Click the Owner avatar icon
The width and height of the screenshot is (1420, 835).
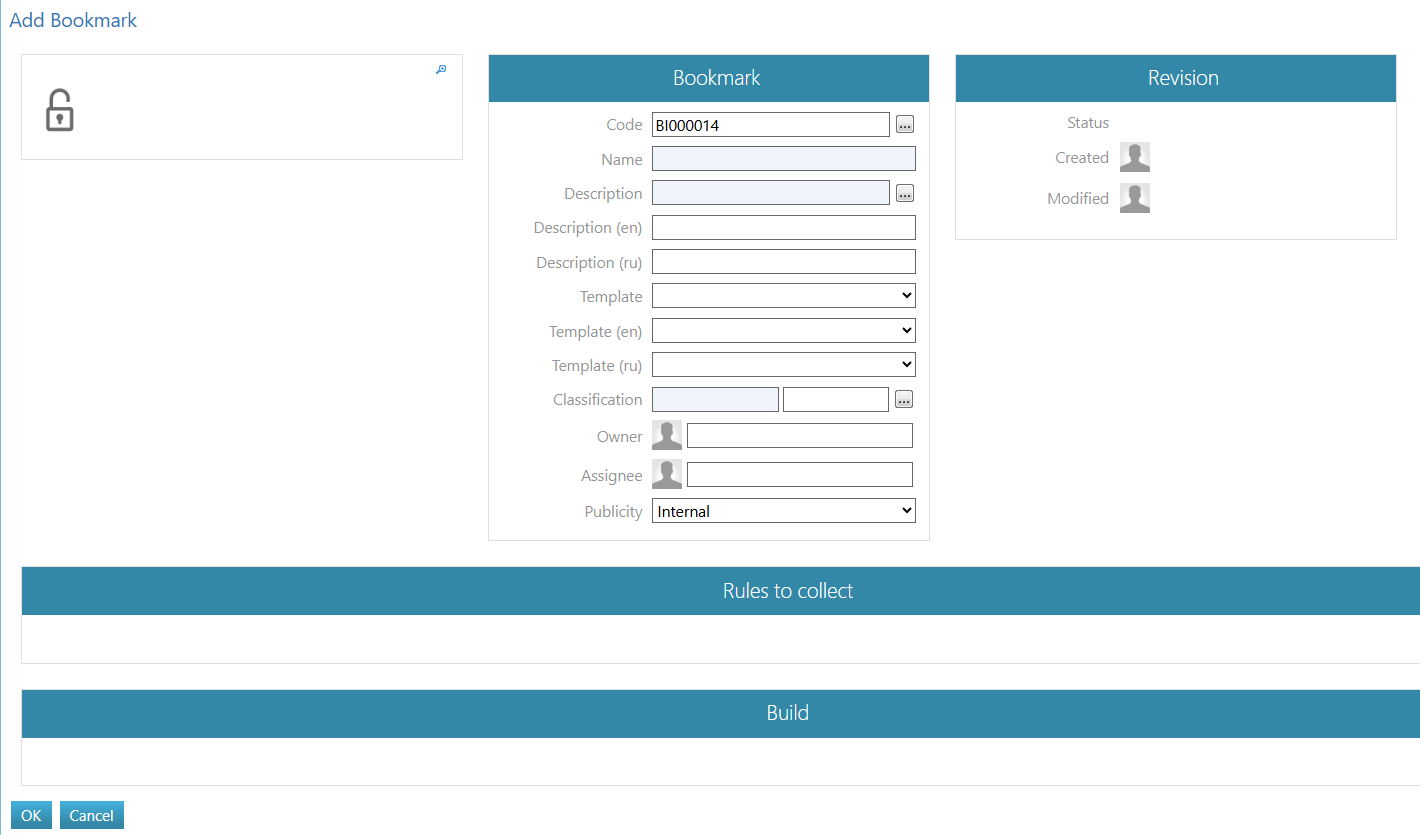coord(667,435)
